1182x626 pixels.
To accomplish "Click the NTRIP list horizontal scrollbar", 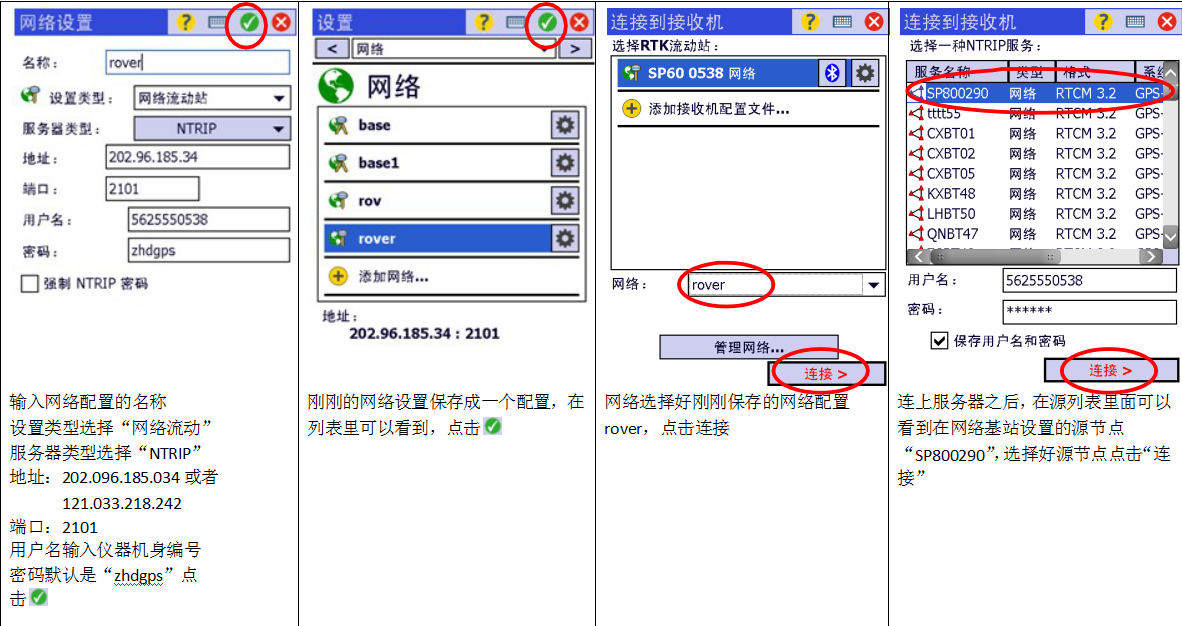I will 1036,256.
